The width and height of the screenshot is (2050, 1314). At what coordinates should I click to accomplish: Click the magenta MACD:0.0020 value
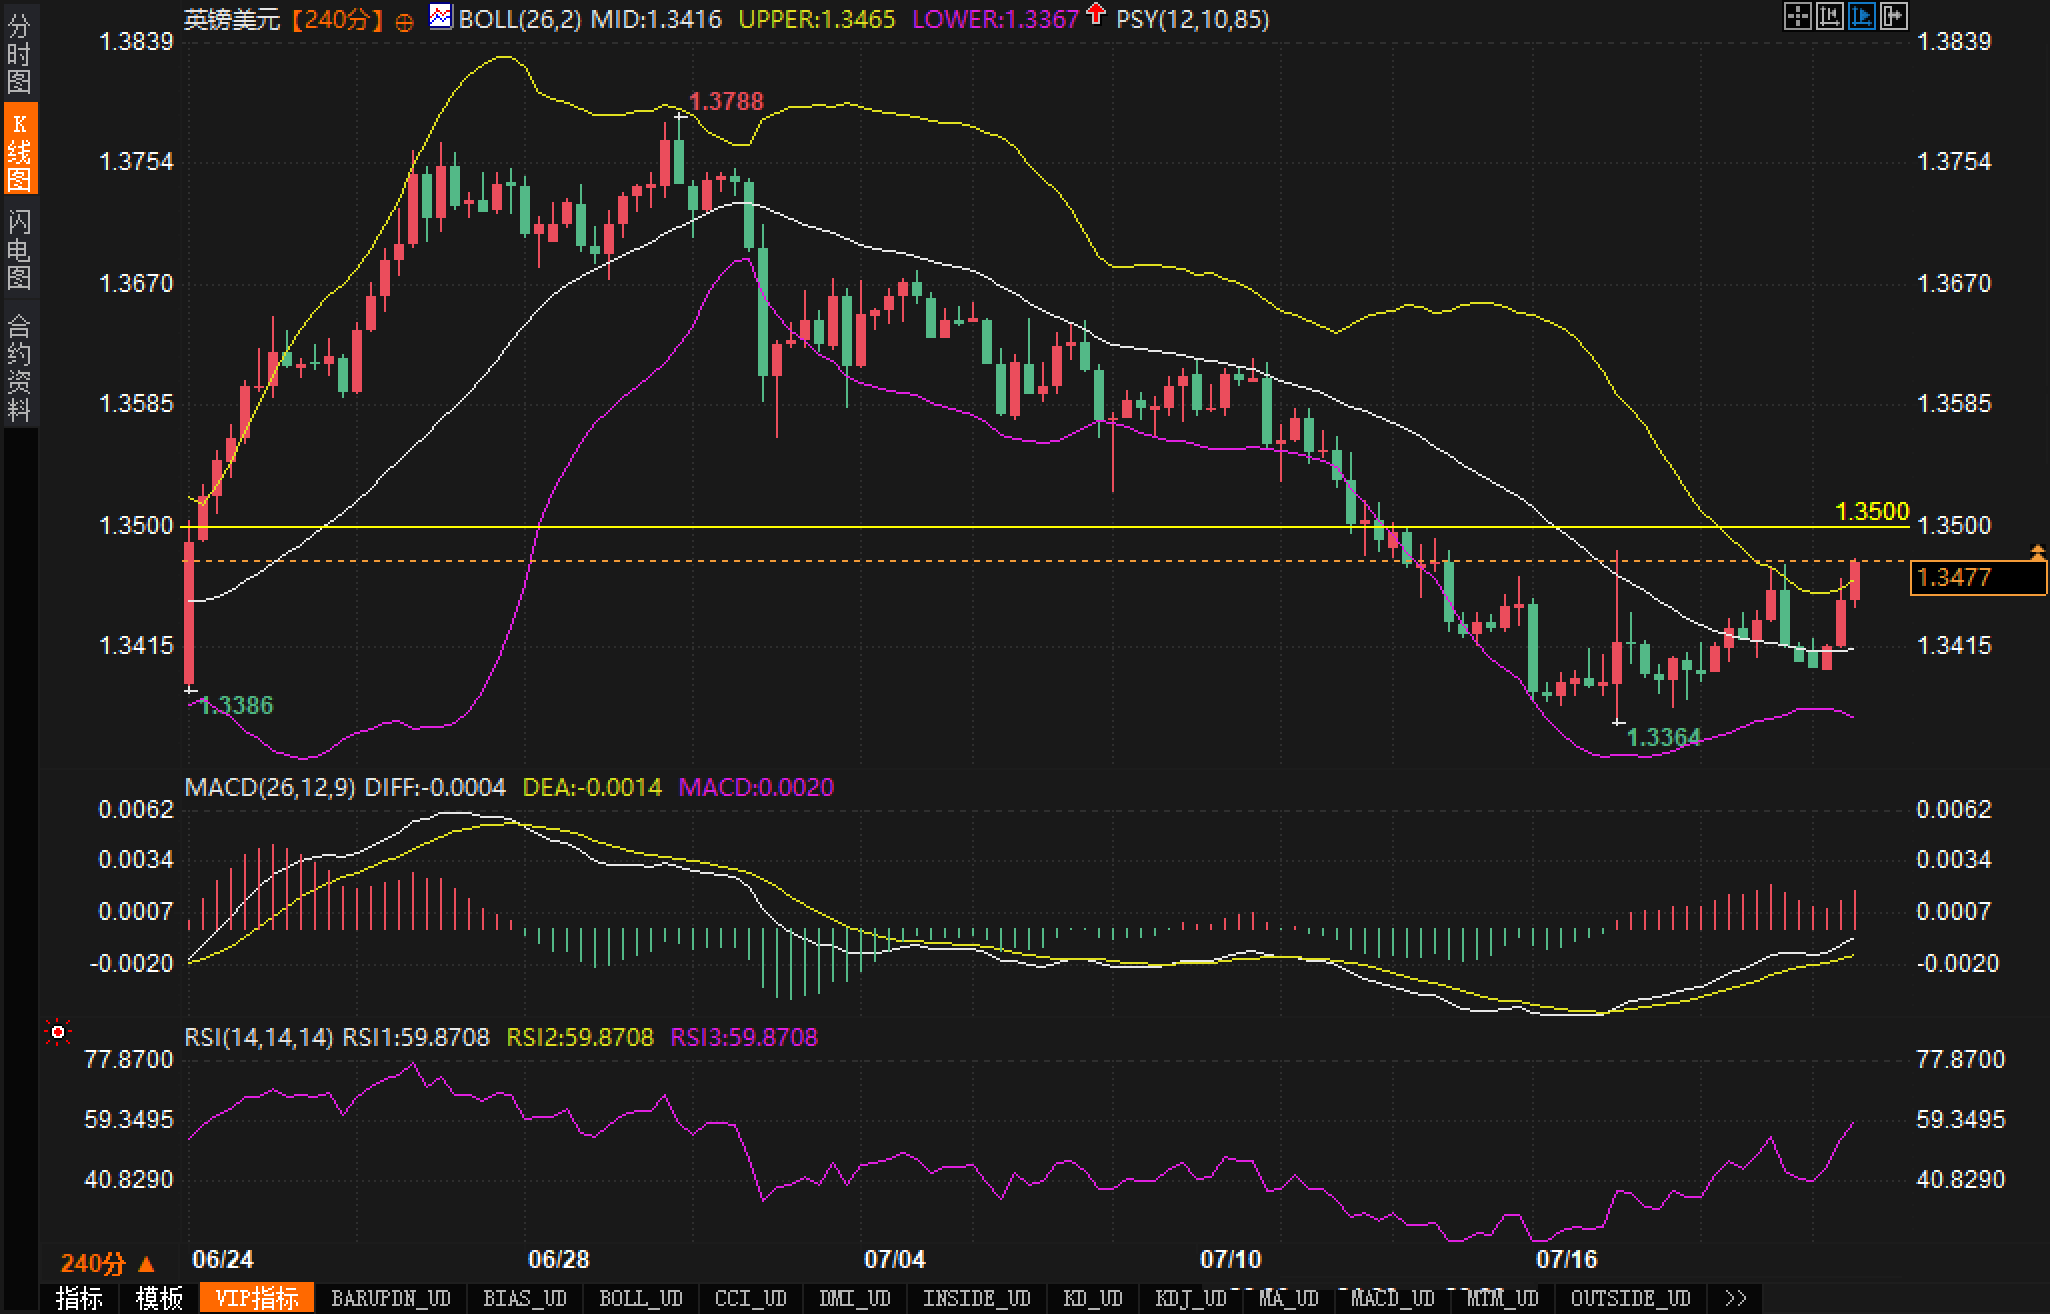[x=756, y=787]
